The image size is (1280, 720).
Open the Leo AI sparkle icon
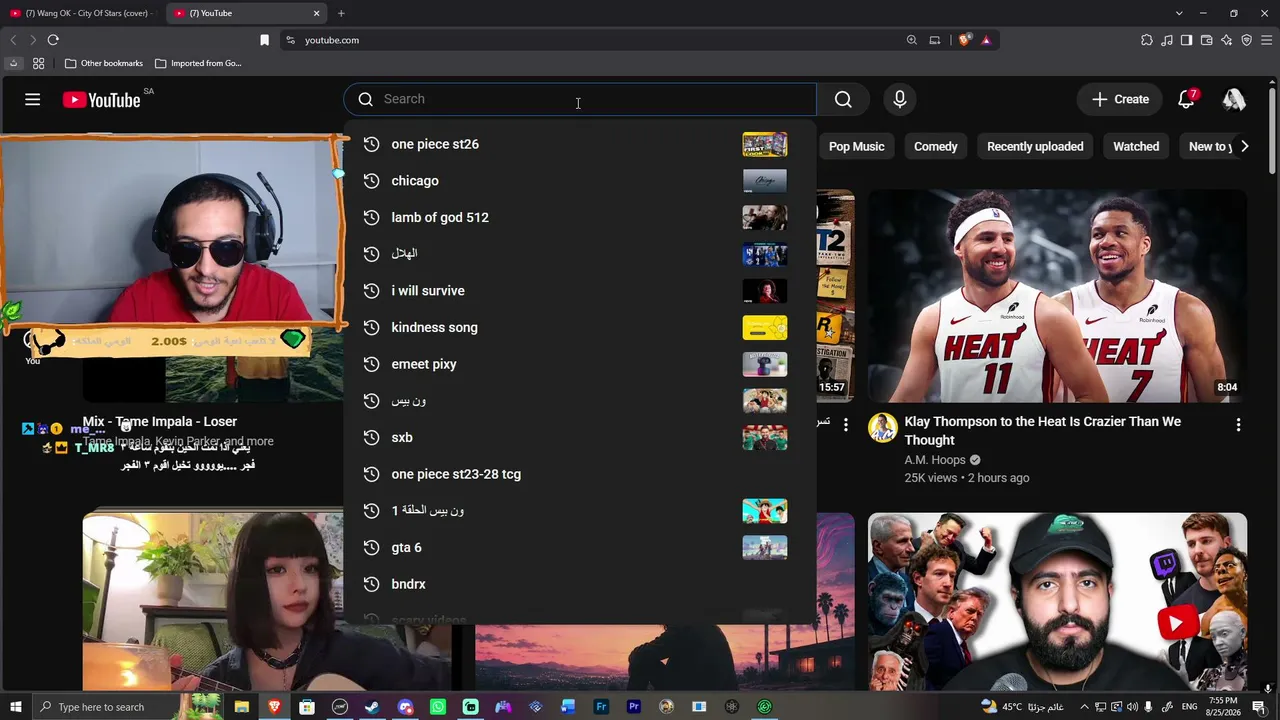[x=1226, y=40]
